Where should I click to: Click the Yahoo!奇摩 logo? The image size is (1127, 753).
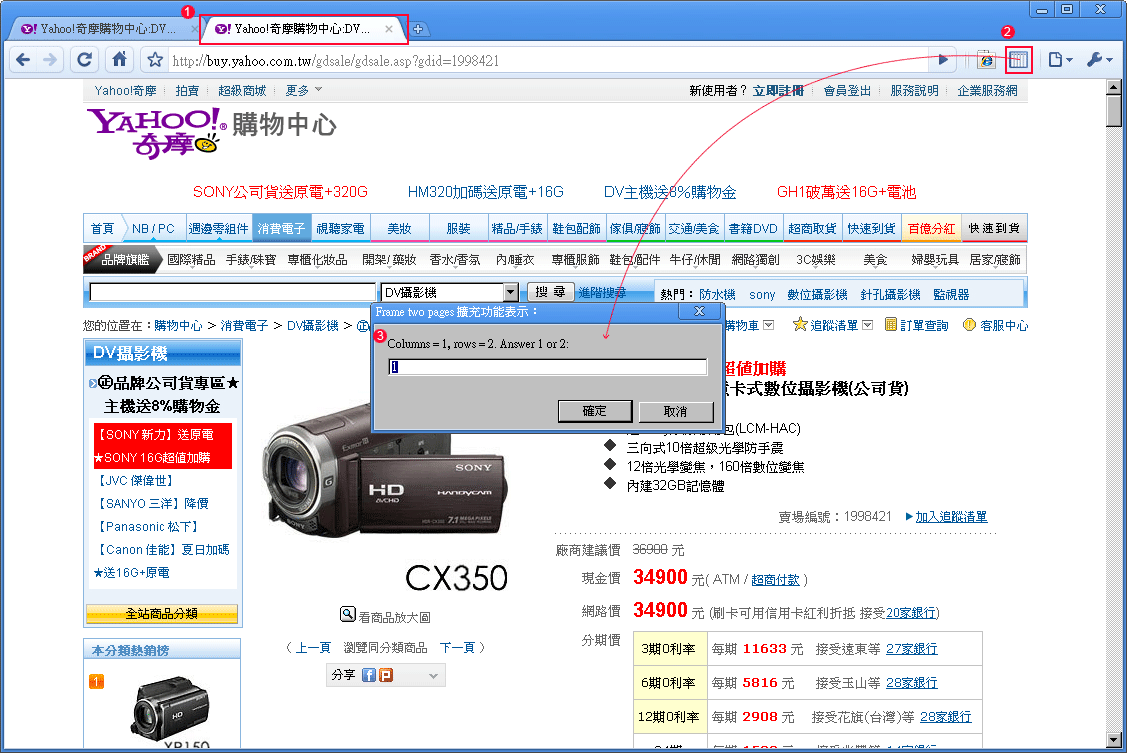[x=157, y=132]
